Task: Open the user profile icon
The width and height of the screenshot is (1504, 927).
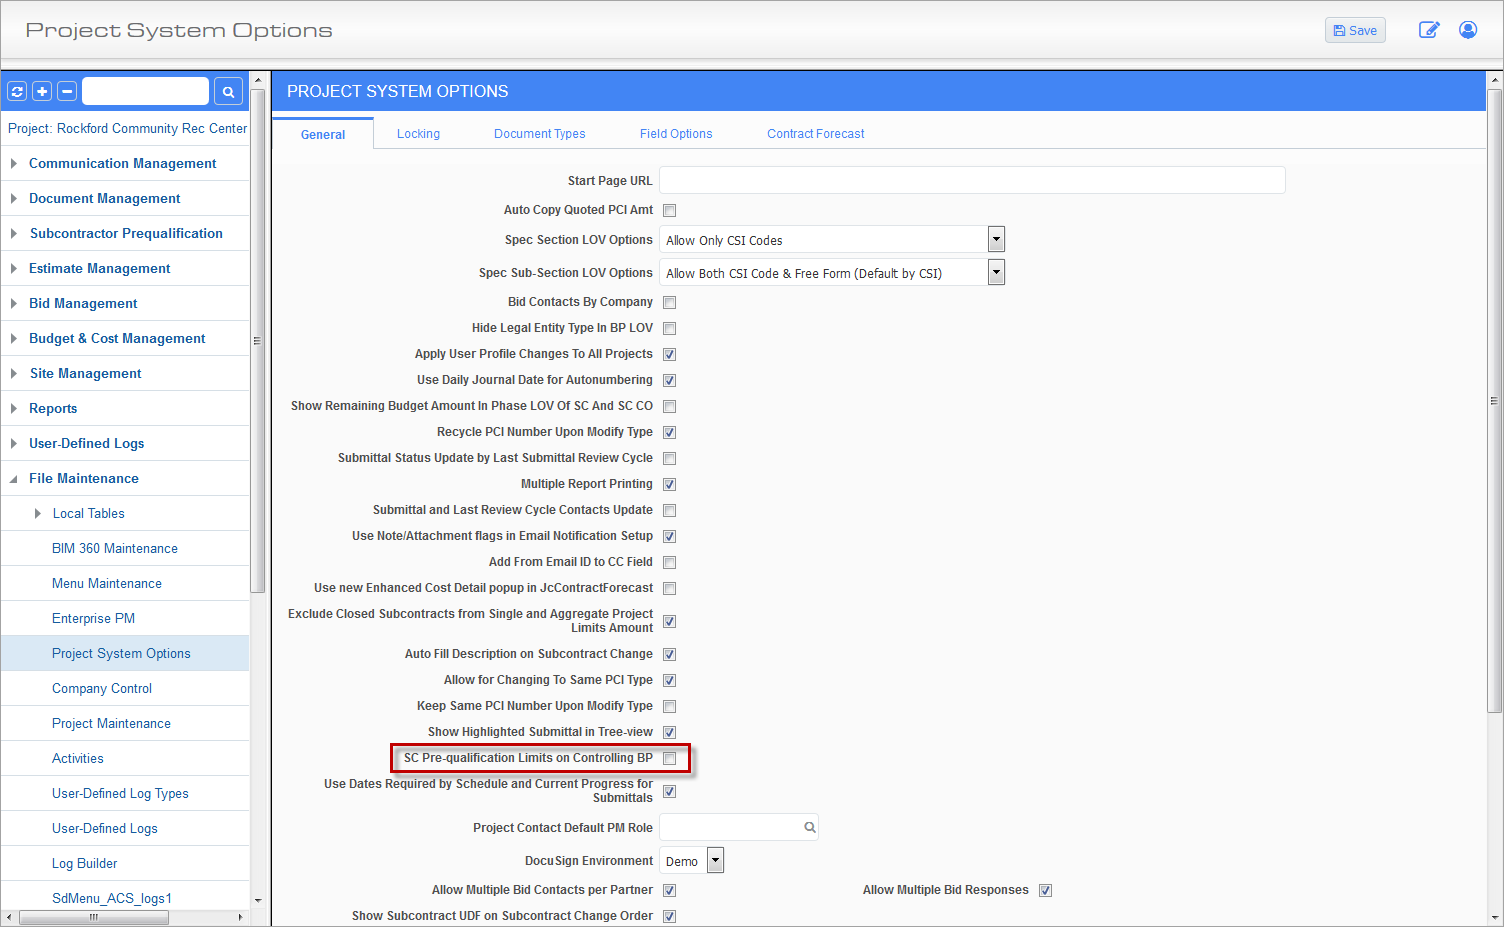Action: click(1468, 30)
